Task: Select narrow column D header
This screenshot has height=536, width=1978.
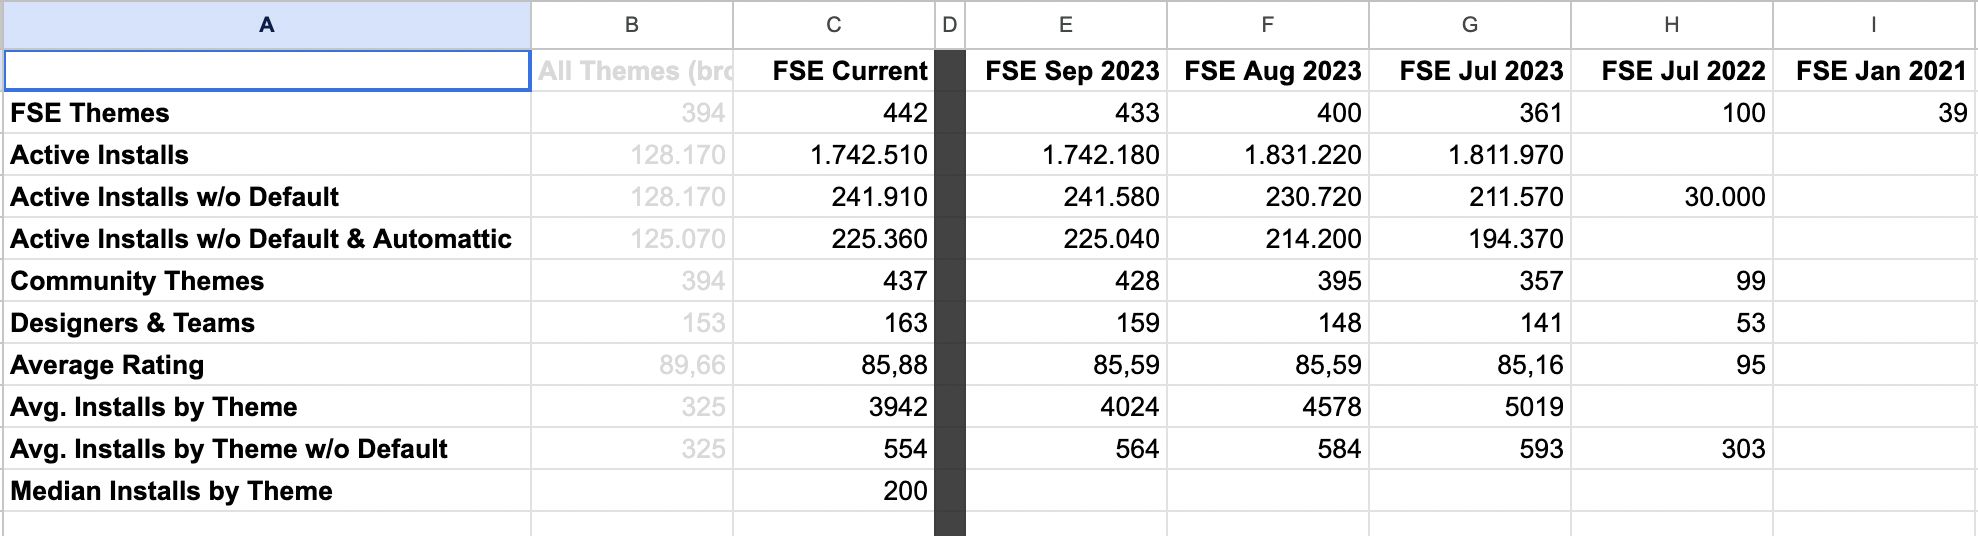Action: point(949,25)
